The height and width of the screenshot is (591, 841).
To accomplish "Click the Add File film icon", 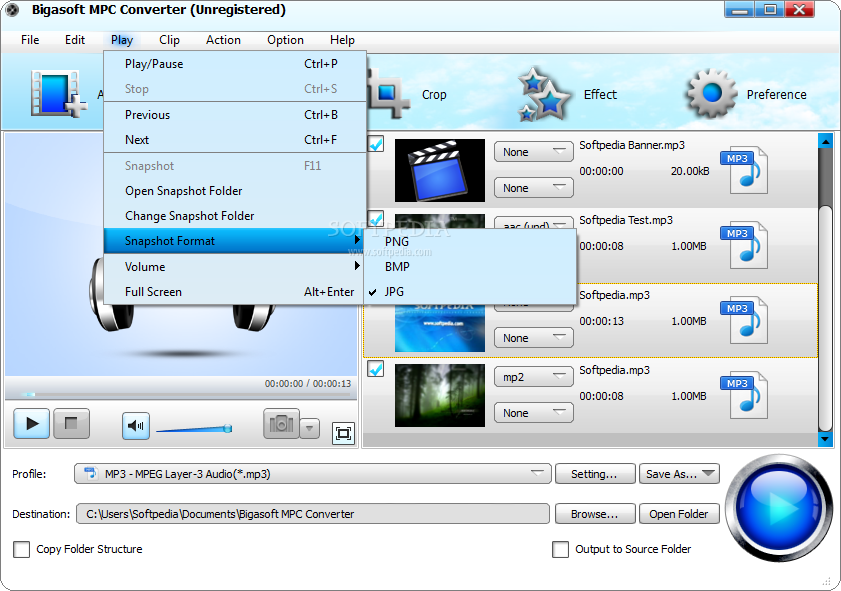I will pos(59,94).
